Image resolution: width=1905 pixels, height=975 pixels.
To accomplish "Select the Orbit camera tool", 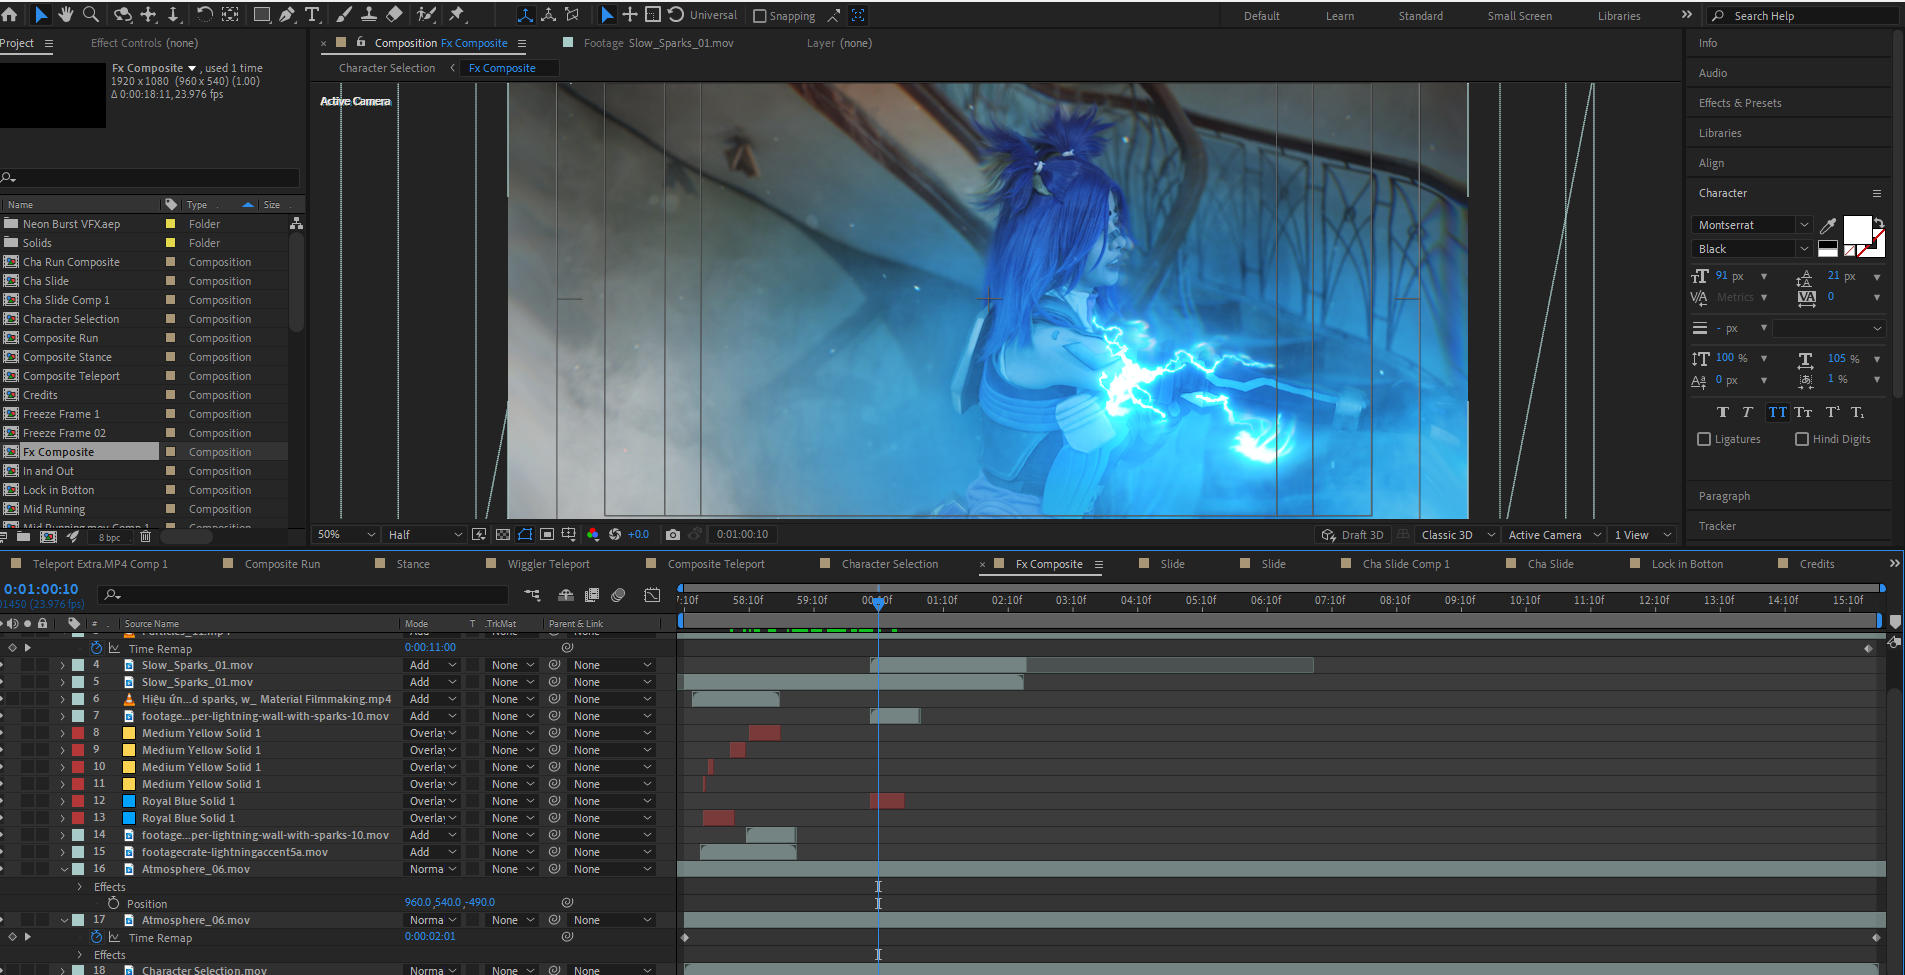I will (x=123, y=15).
